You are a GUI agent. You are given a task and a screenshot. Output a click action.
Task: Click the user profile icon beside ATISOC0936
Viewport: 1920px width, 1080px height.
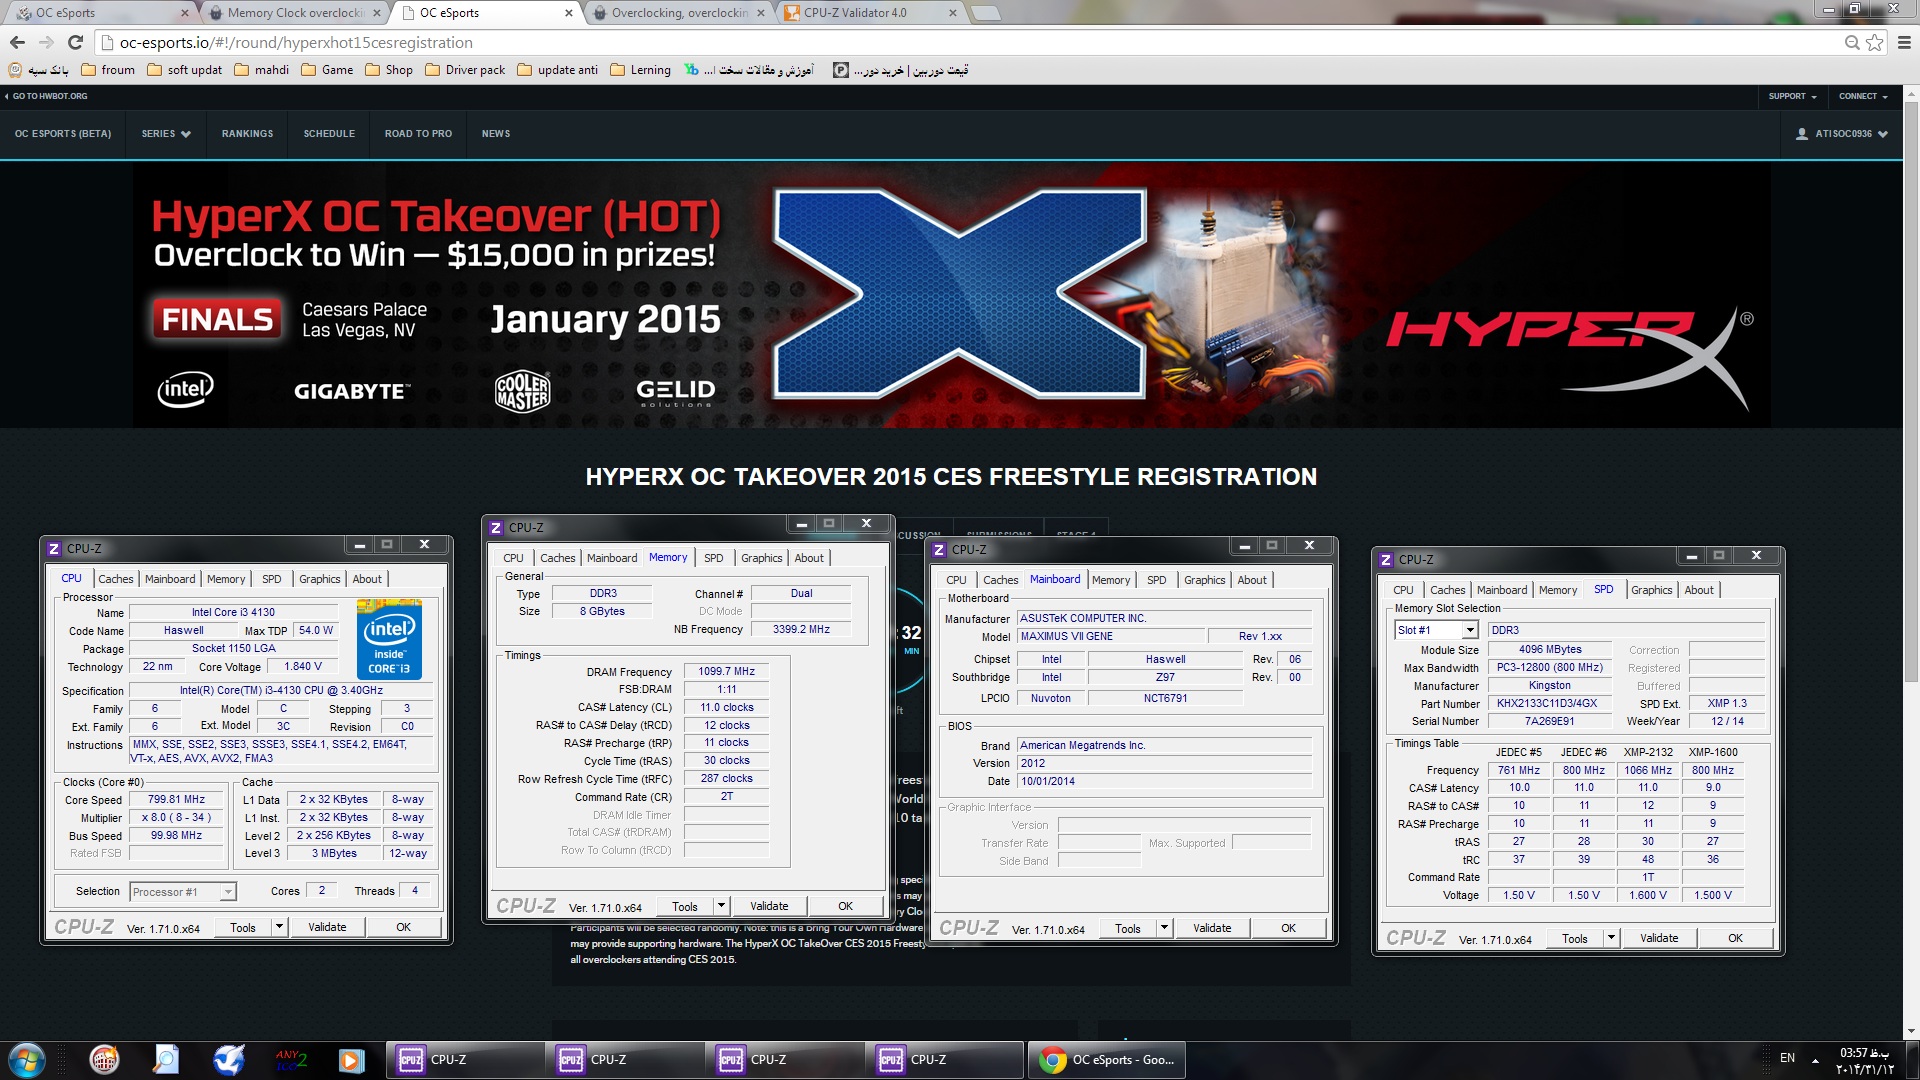click(1802, 134)
